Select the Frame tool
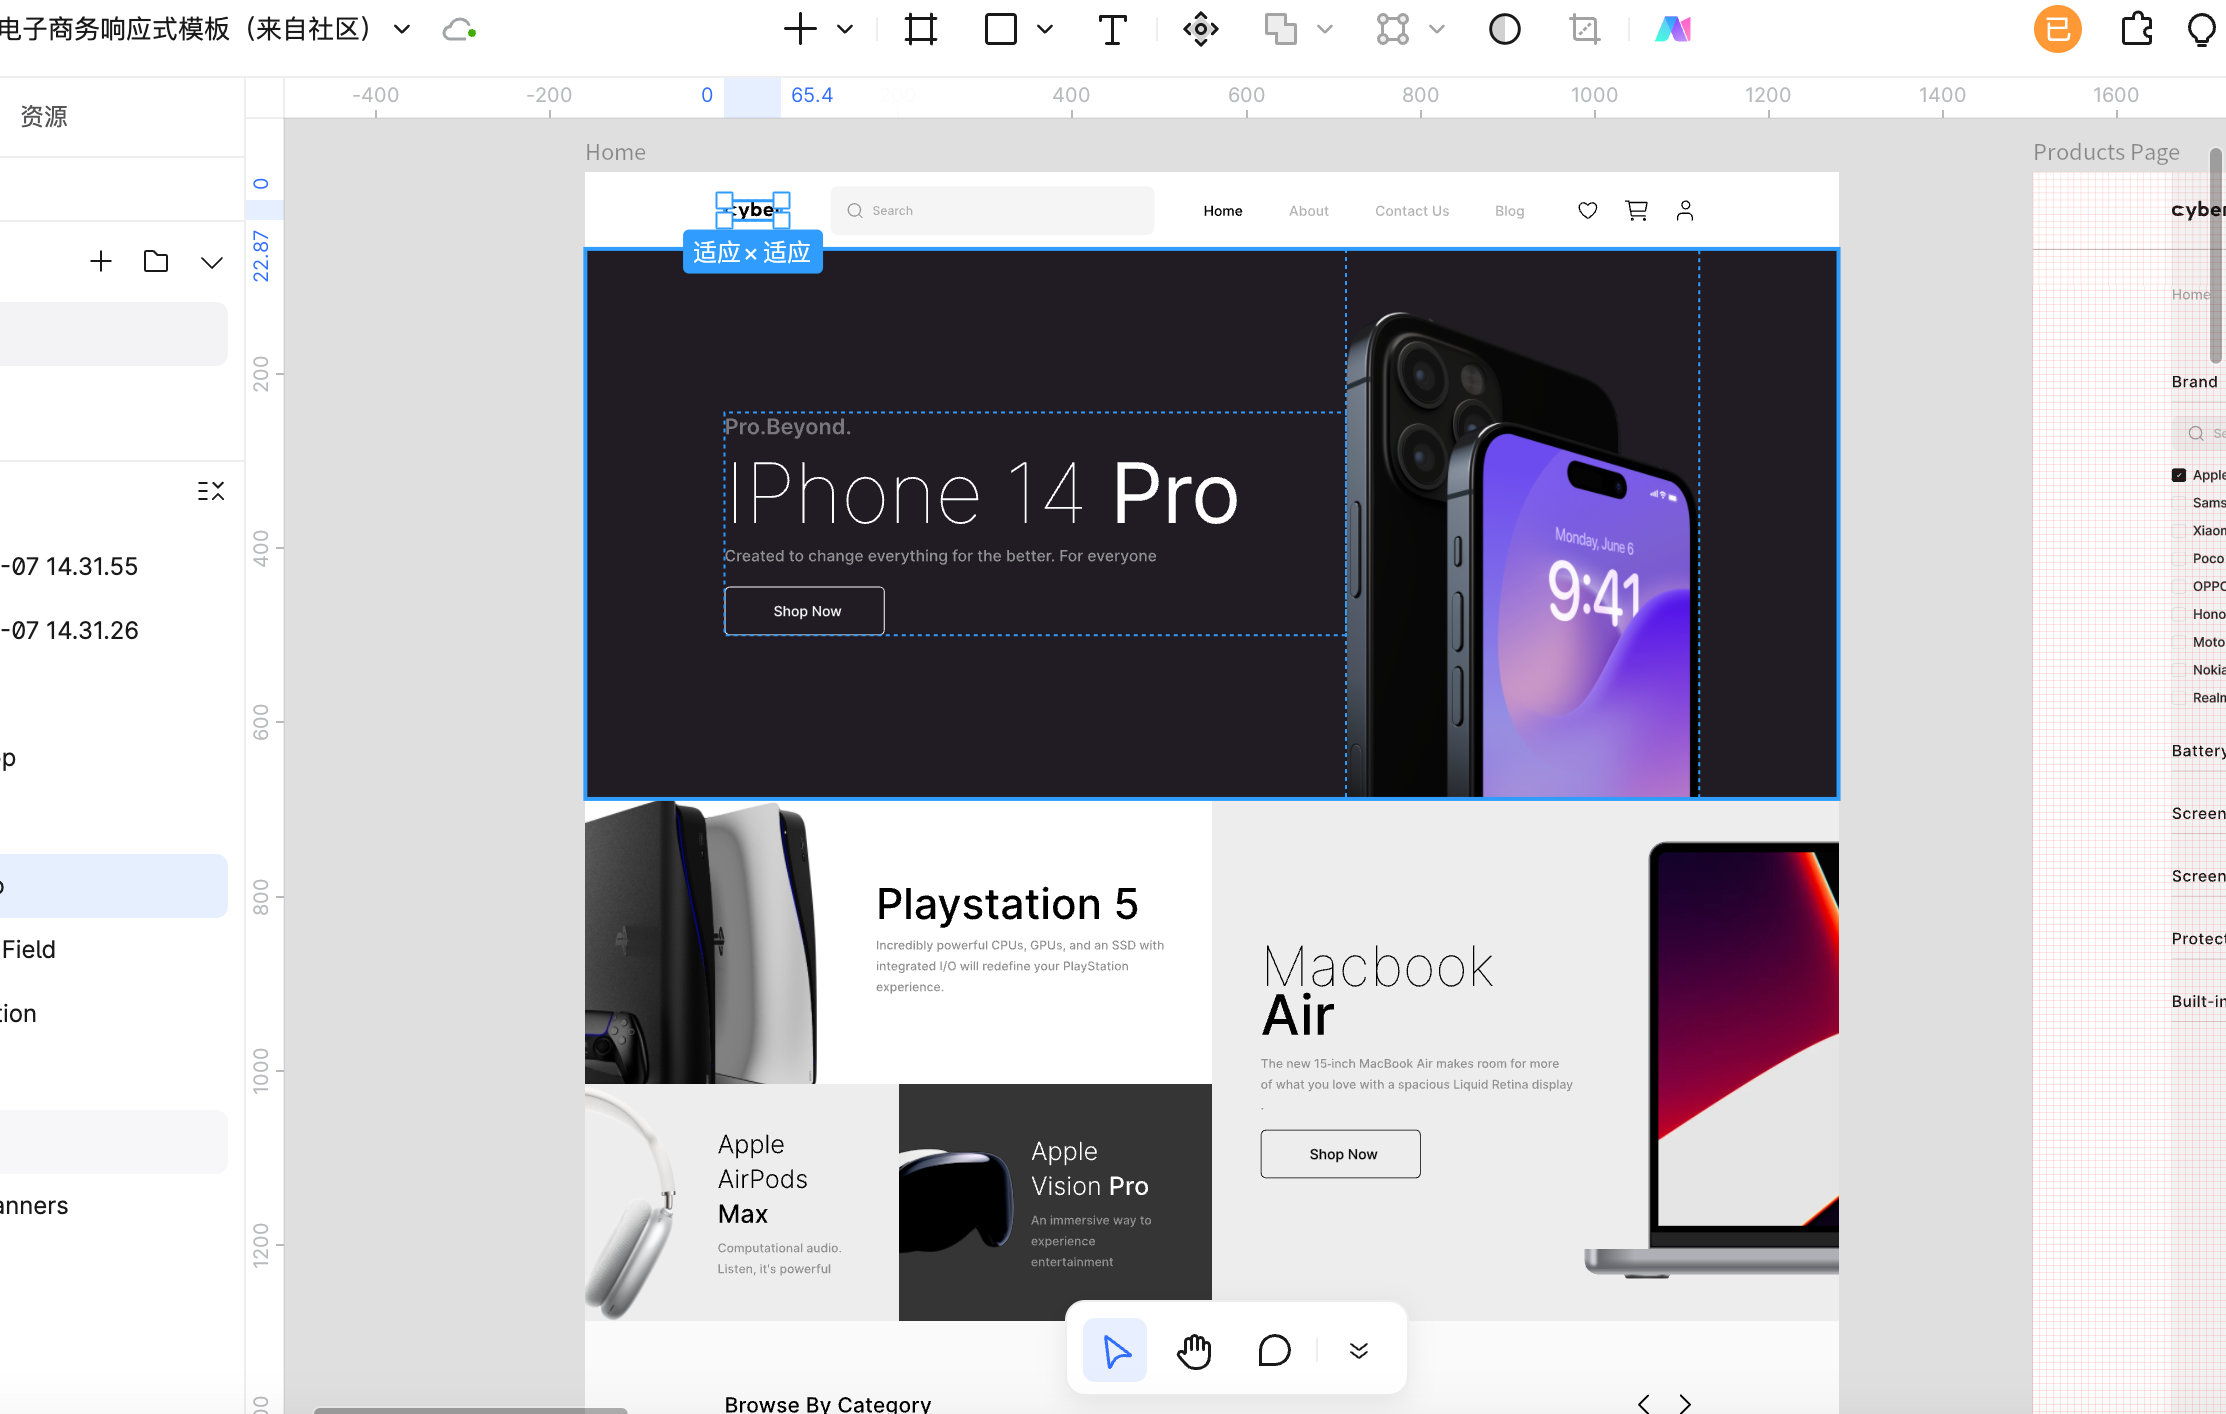2226x1414 pixels. (x=921, y=29)
